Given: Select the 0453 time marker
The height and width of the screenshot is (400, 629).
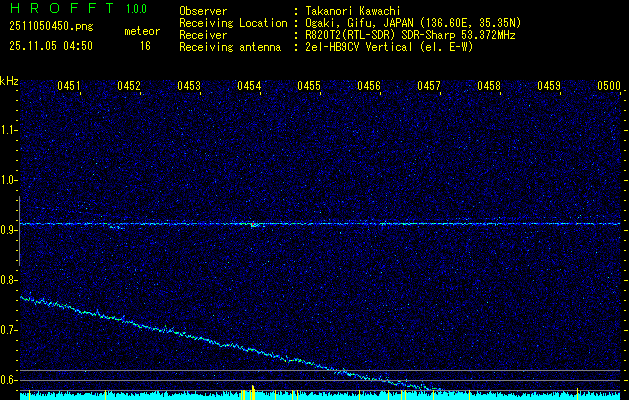Looking at the screenshot, I should pos(189,87).
